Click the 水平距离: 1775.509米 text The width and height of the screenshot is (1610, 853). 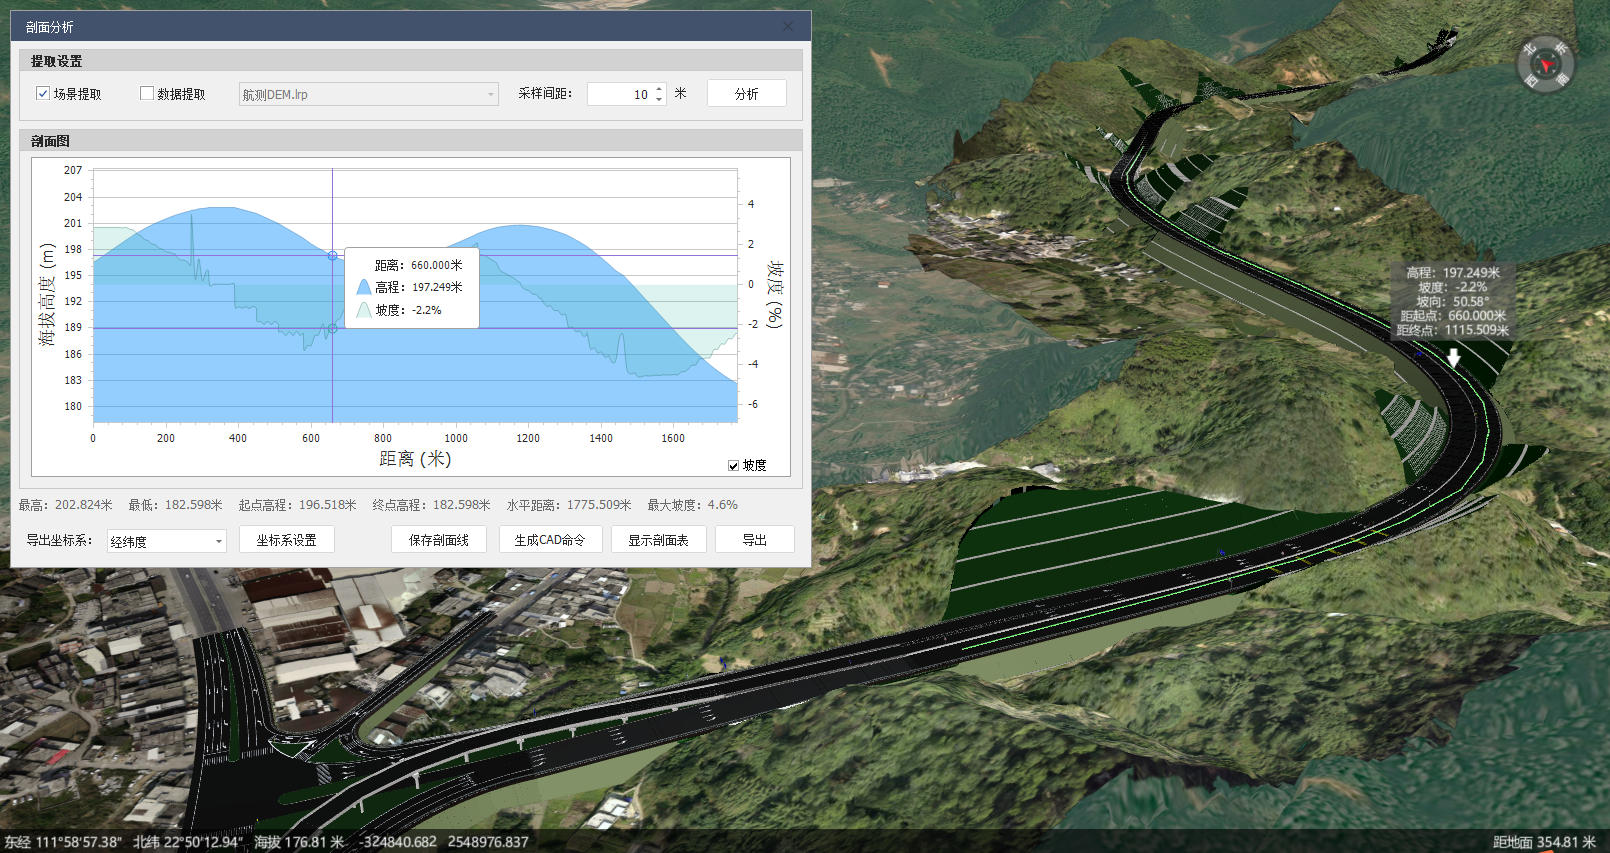(x=569, y=505)
